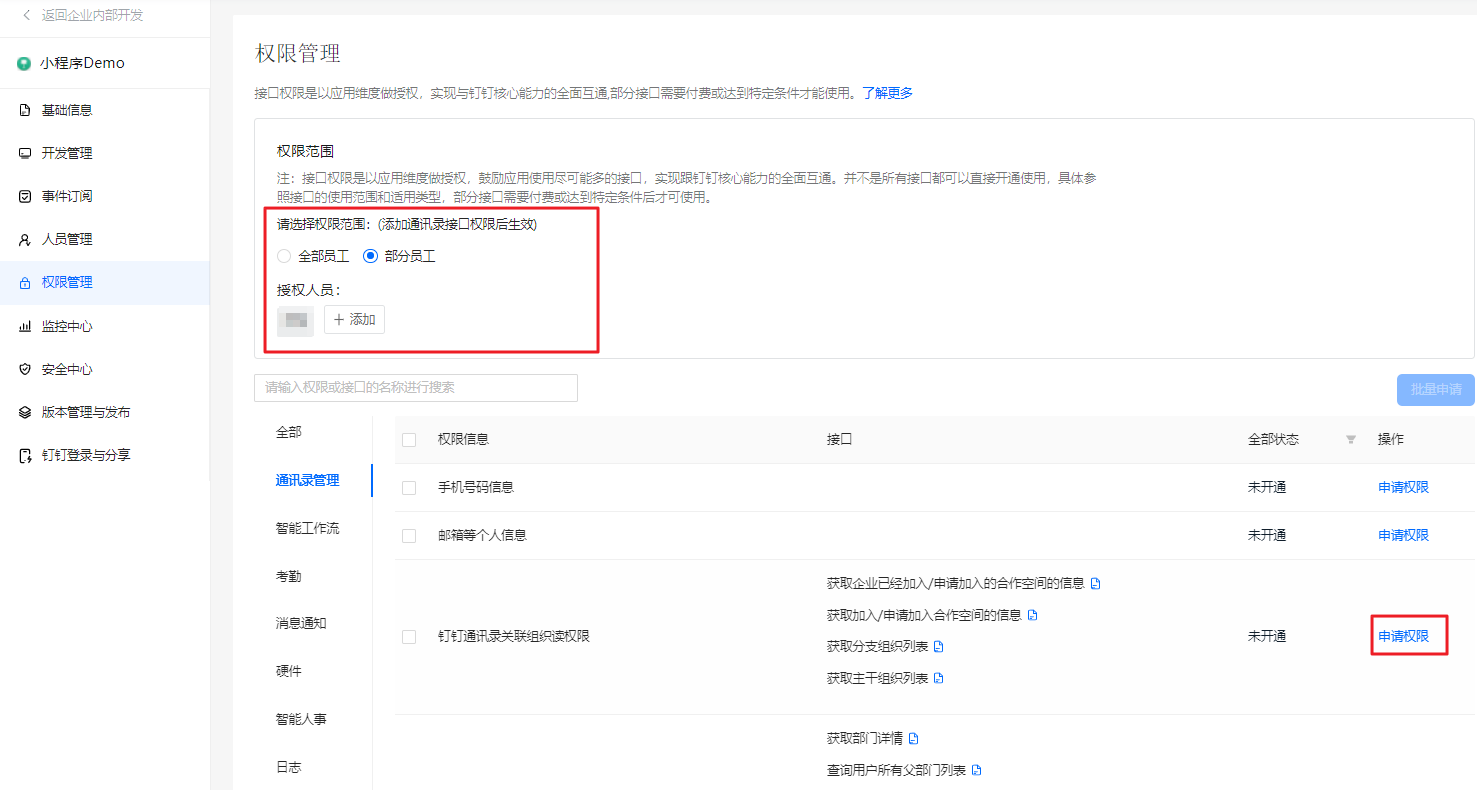1477x790 pixels.
Task: Click the 未开通 status for 邮箱等个人信息
Action: click(x=1267, y=536)
